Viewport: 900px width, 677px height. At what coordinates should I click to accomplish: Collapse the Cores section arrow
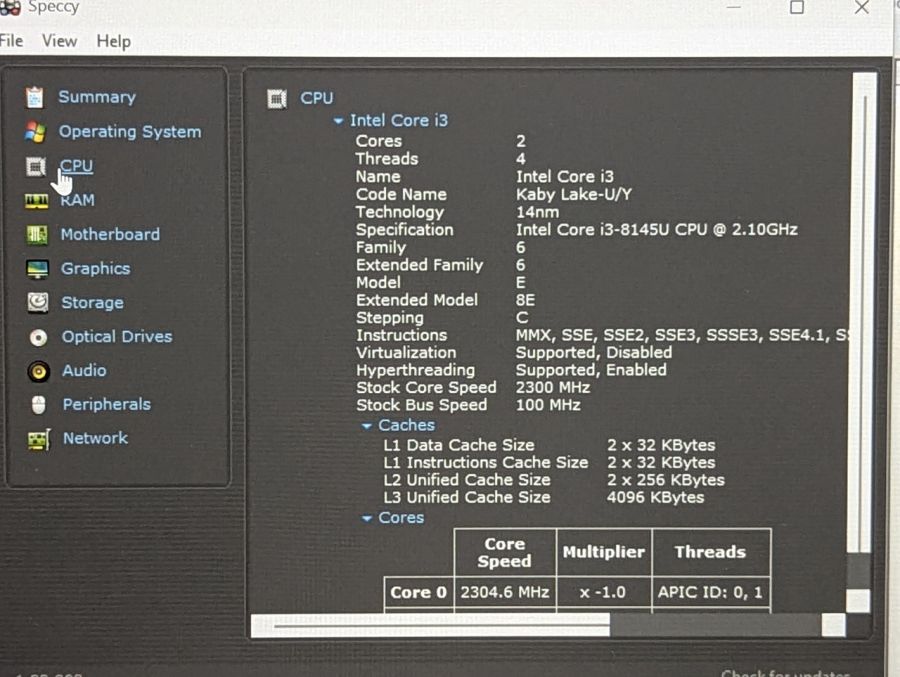367,519
